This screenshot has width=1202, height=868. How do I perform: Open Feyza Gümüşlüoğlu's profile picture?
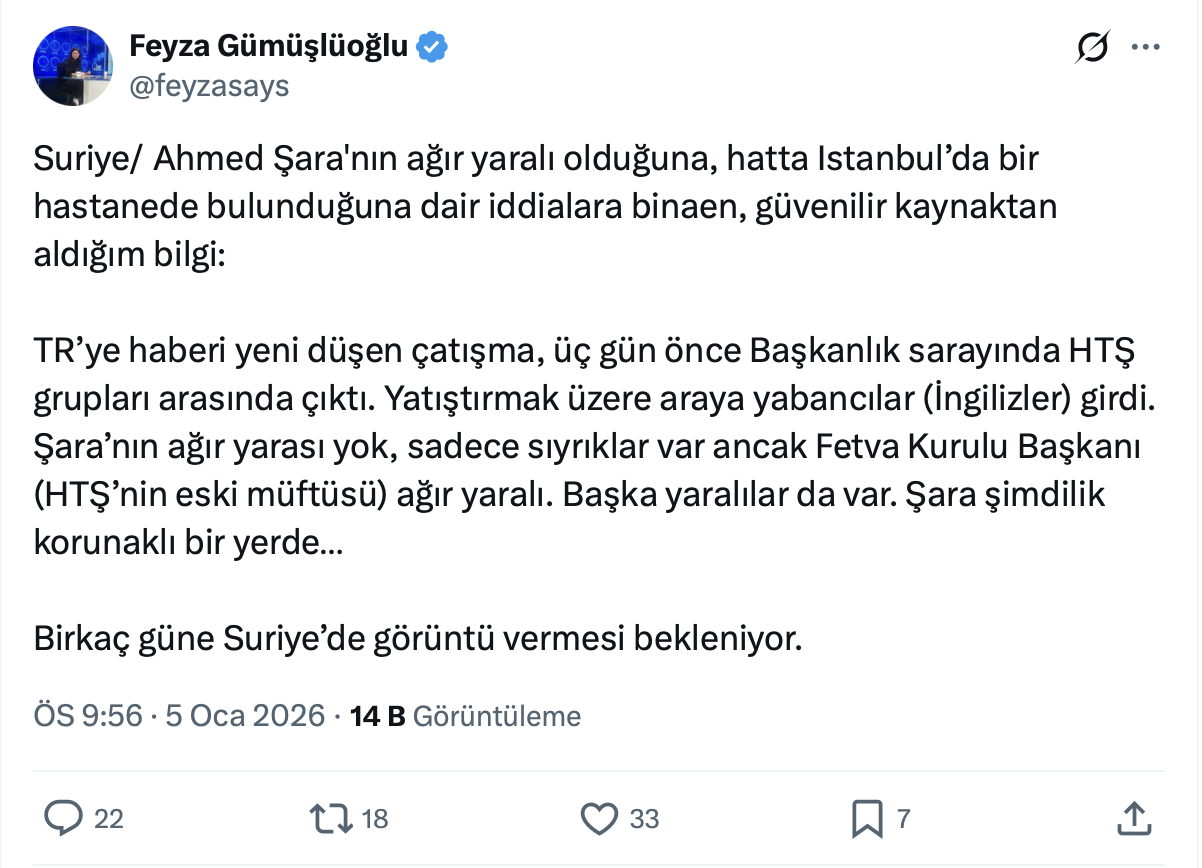(x=75, y=66)
